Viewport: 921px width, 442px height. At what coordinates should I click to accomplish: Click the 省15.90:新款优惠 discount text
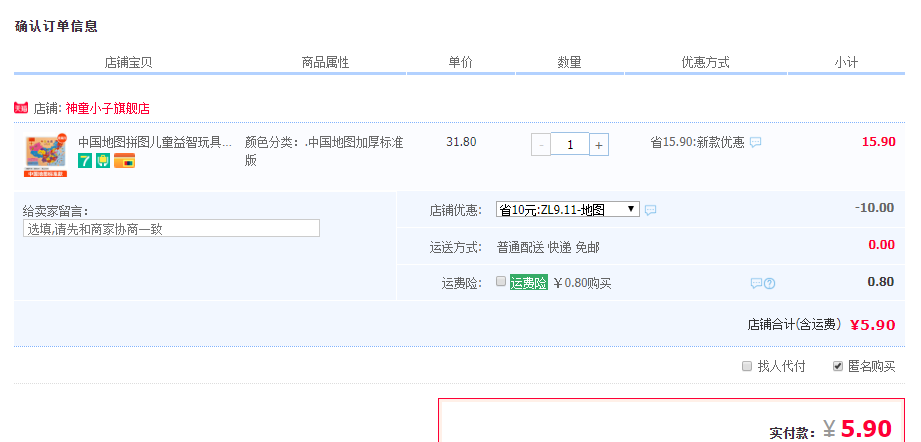coord(697,142)
